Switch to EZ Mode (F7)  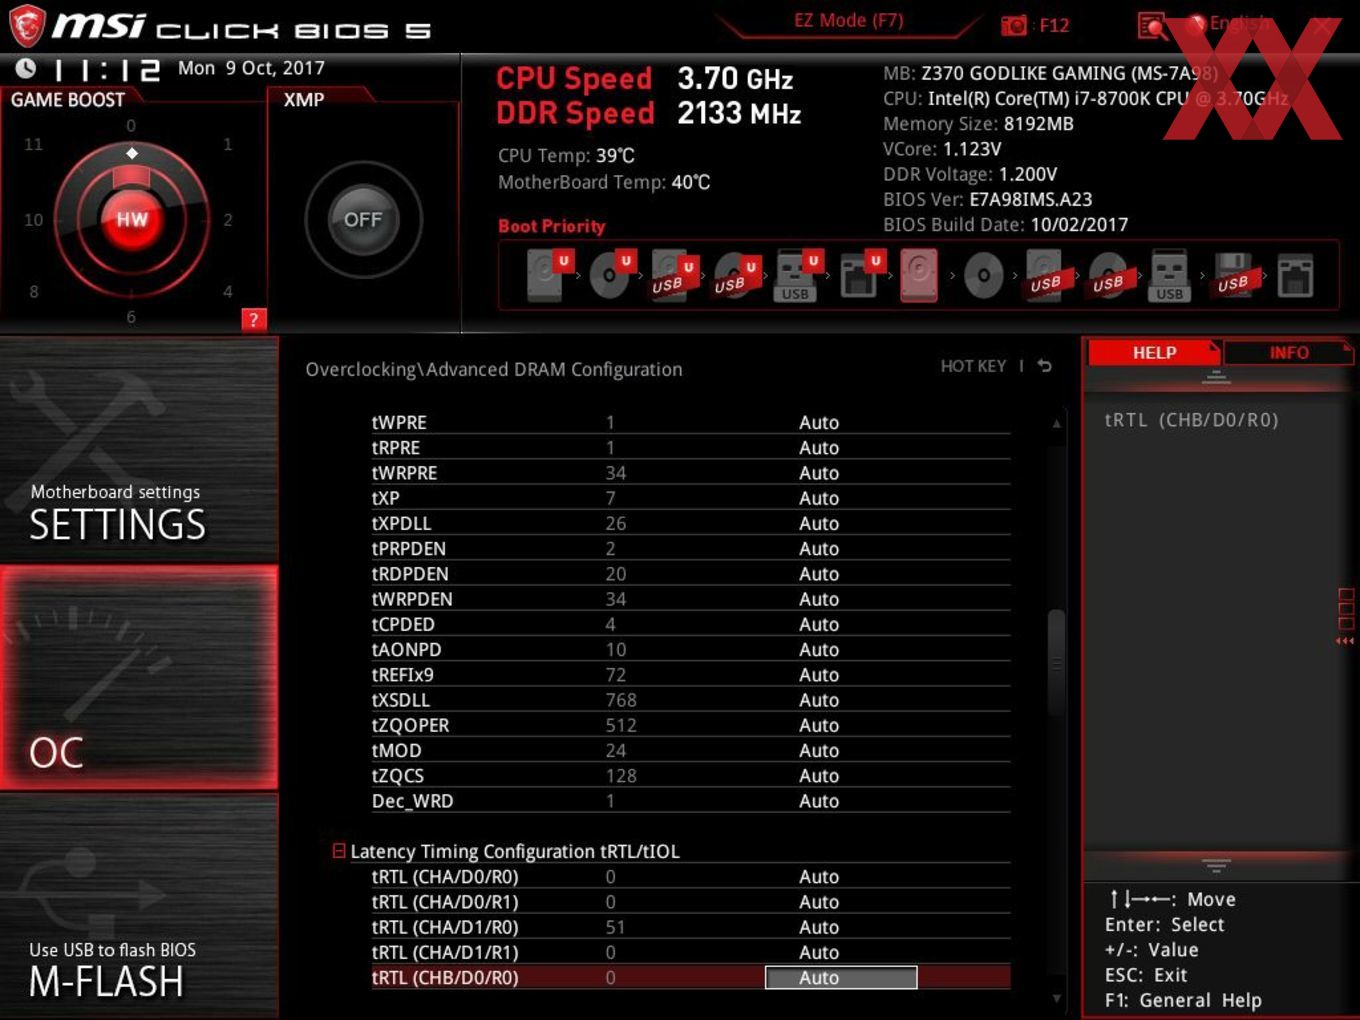pyautogui.click(x=848, y=20)
